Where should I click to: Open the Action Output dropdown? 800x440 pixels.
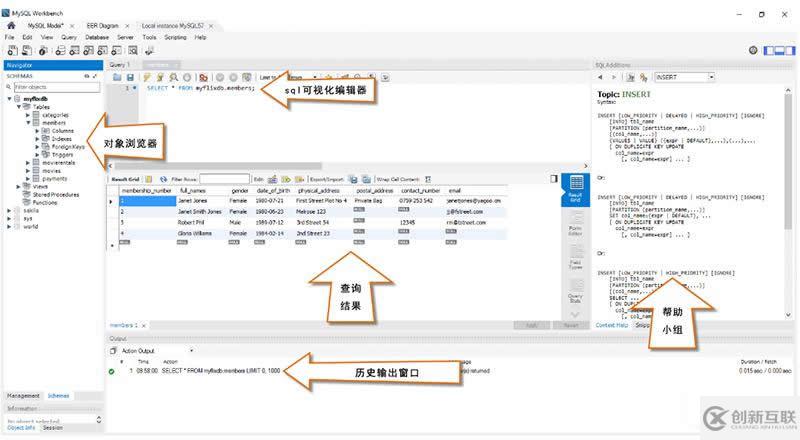click(x=191, y=351)
